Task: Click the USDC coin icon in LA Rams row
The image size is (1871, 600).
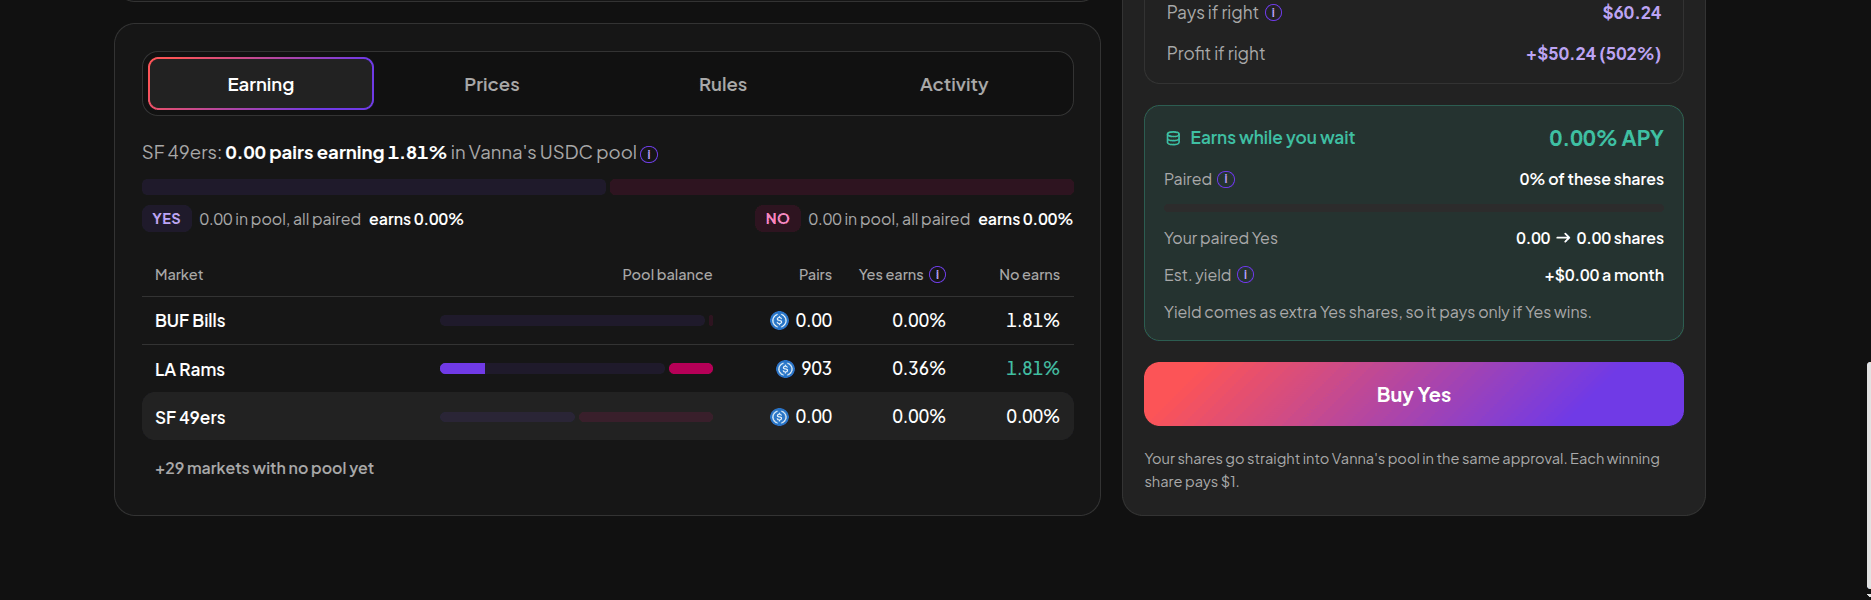Action: pyautogui.click(x=785, y=369)
